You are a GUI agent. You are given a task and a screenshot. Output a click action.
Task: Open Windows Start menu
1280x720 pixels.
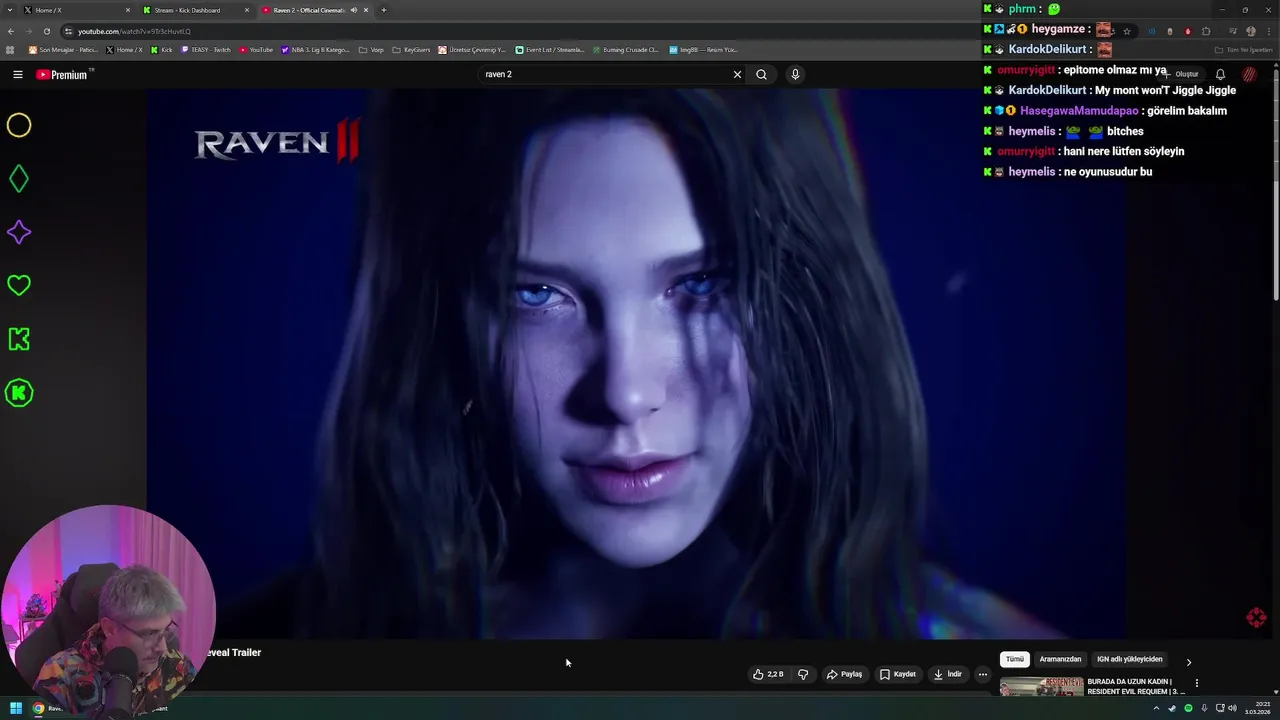16,708
